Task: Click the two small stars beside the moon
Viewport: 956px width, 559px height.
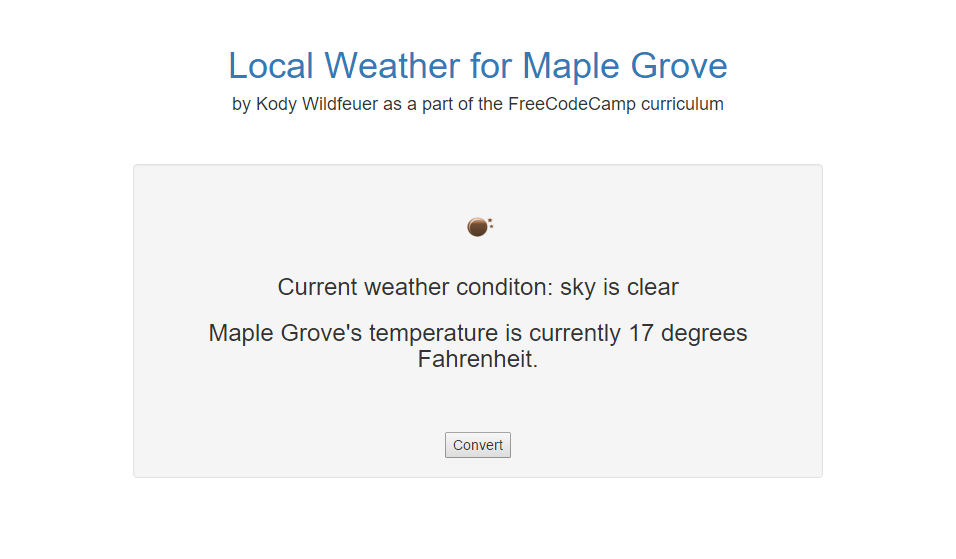Action: pos(491,223)
